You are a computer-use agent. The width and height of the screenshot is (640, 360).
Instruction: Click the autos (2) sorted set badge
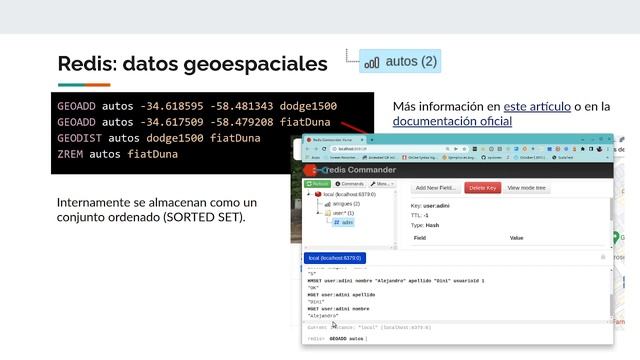pos(400,61)
